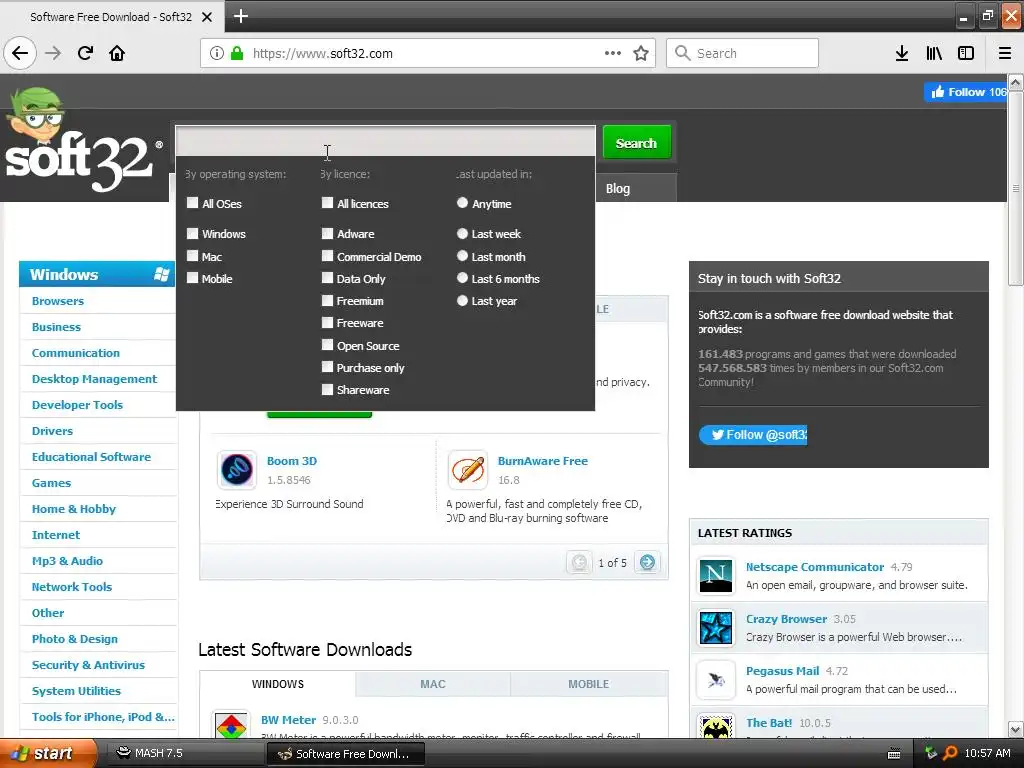Screen dimensions: 1024x768
Task: Go to next page arrow in carousel
Action: [x=647, y=562]
